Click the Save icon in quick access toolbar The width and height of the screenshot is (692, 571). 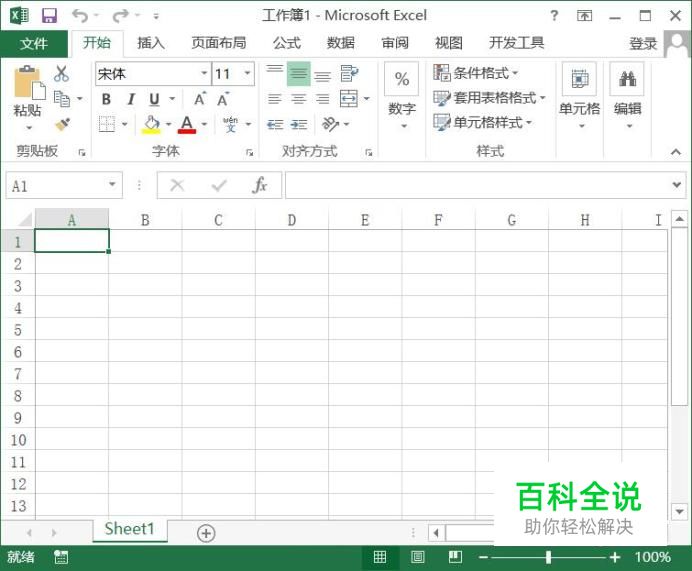tap(49, 16)
